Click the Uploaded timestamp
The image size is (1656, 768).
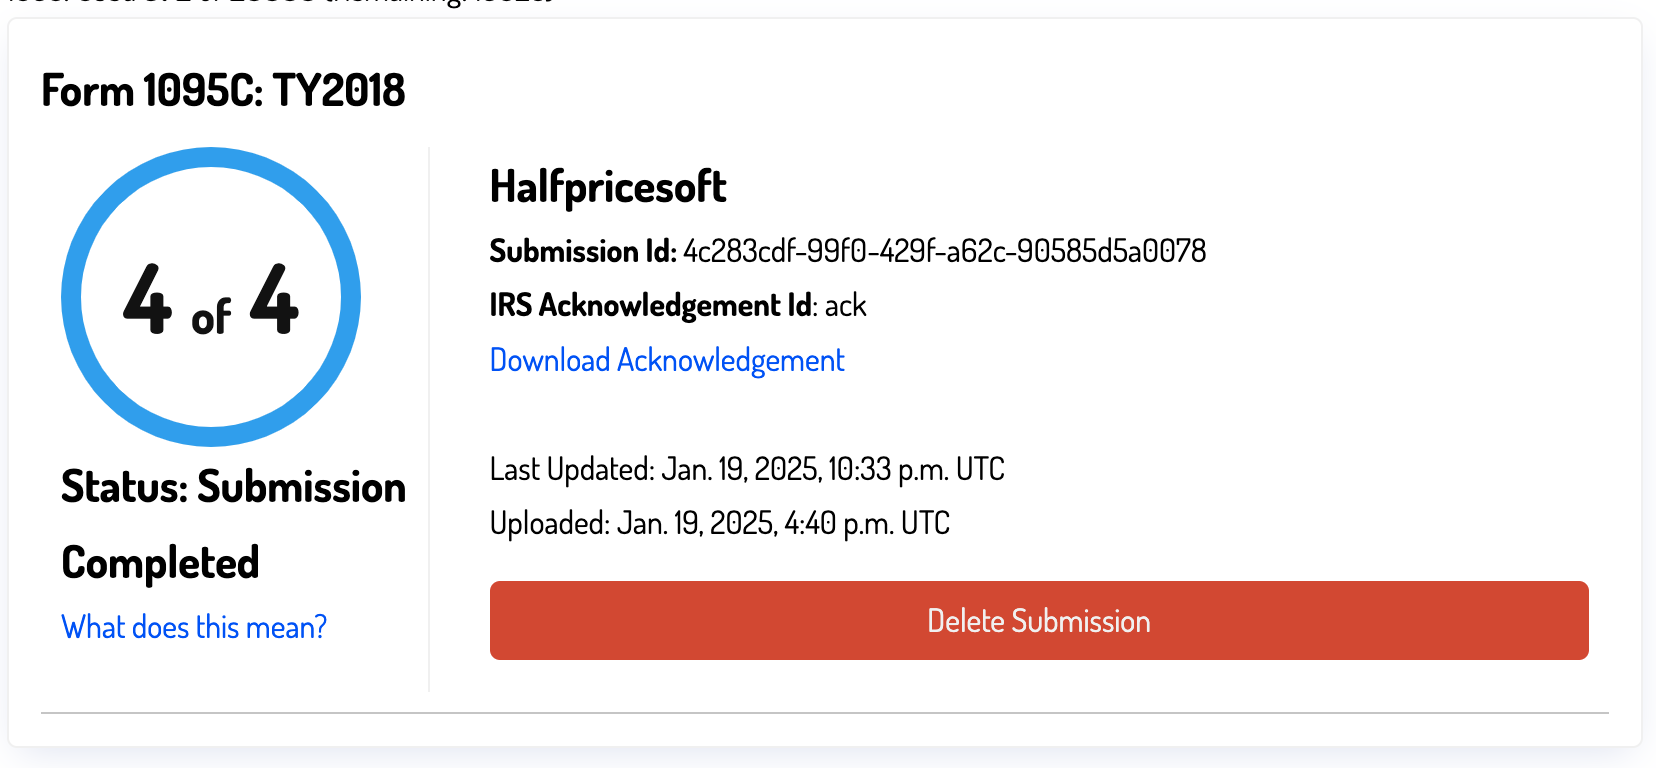pos(719,522)
